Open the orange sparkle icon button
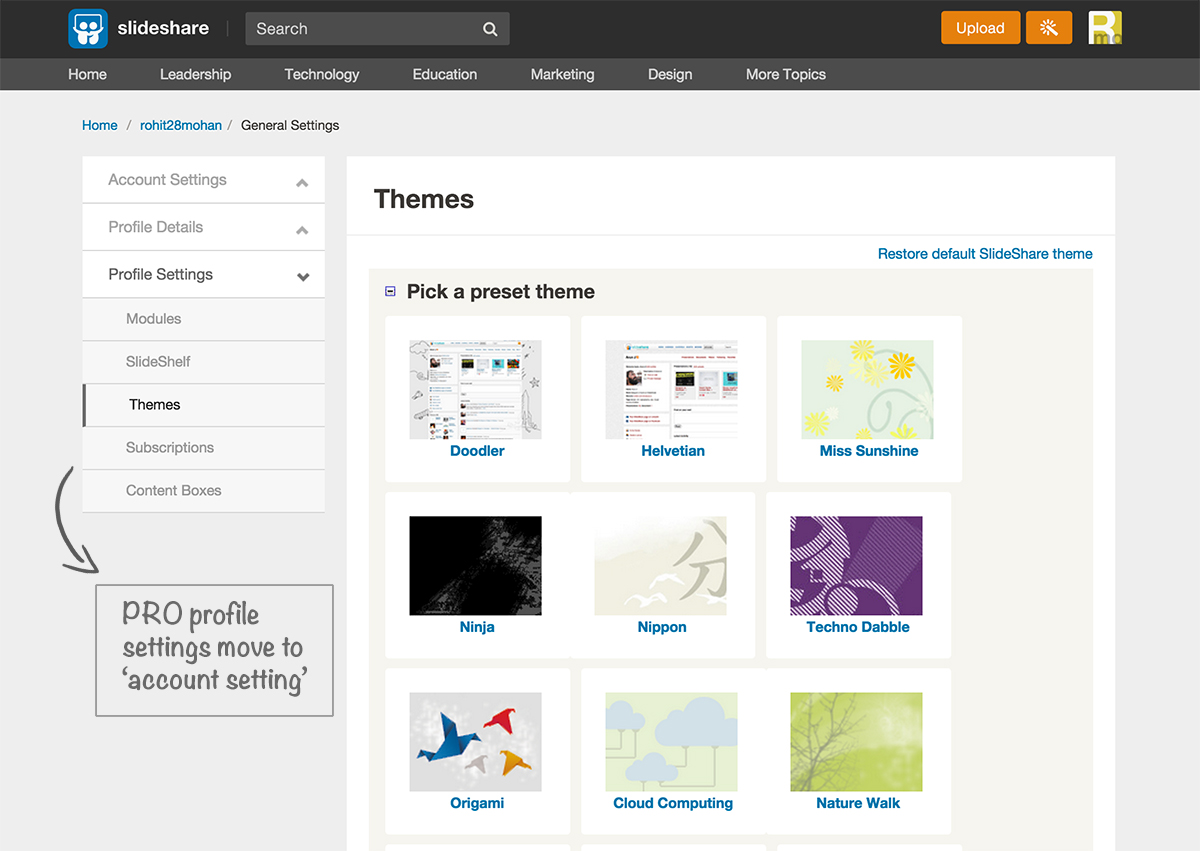1200x851 pixels. (x=1049, y=28)
